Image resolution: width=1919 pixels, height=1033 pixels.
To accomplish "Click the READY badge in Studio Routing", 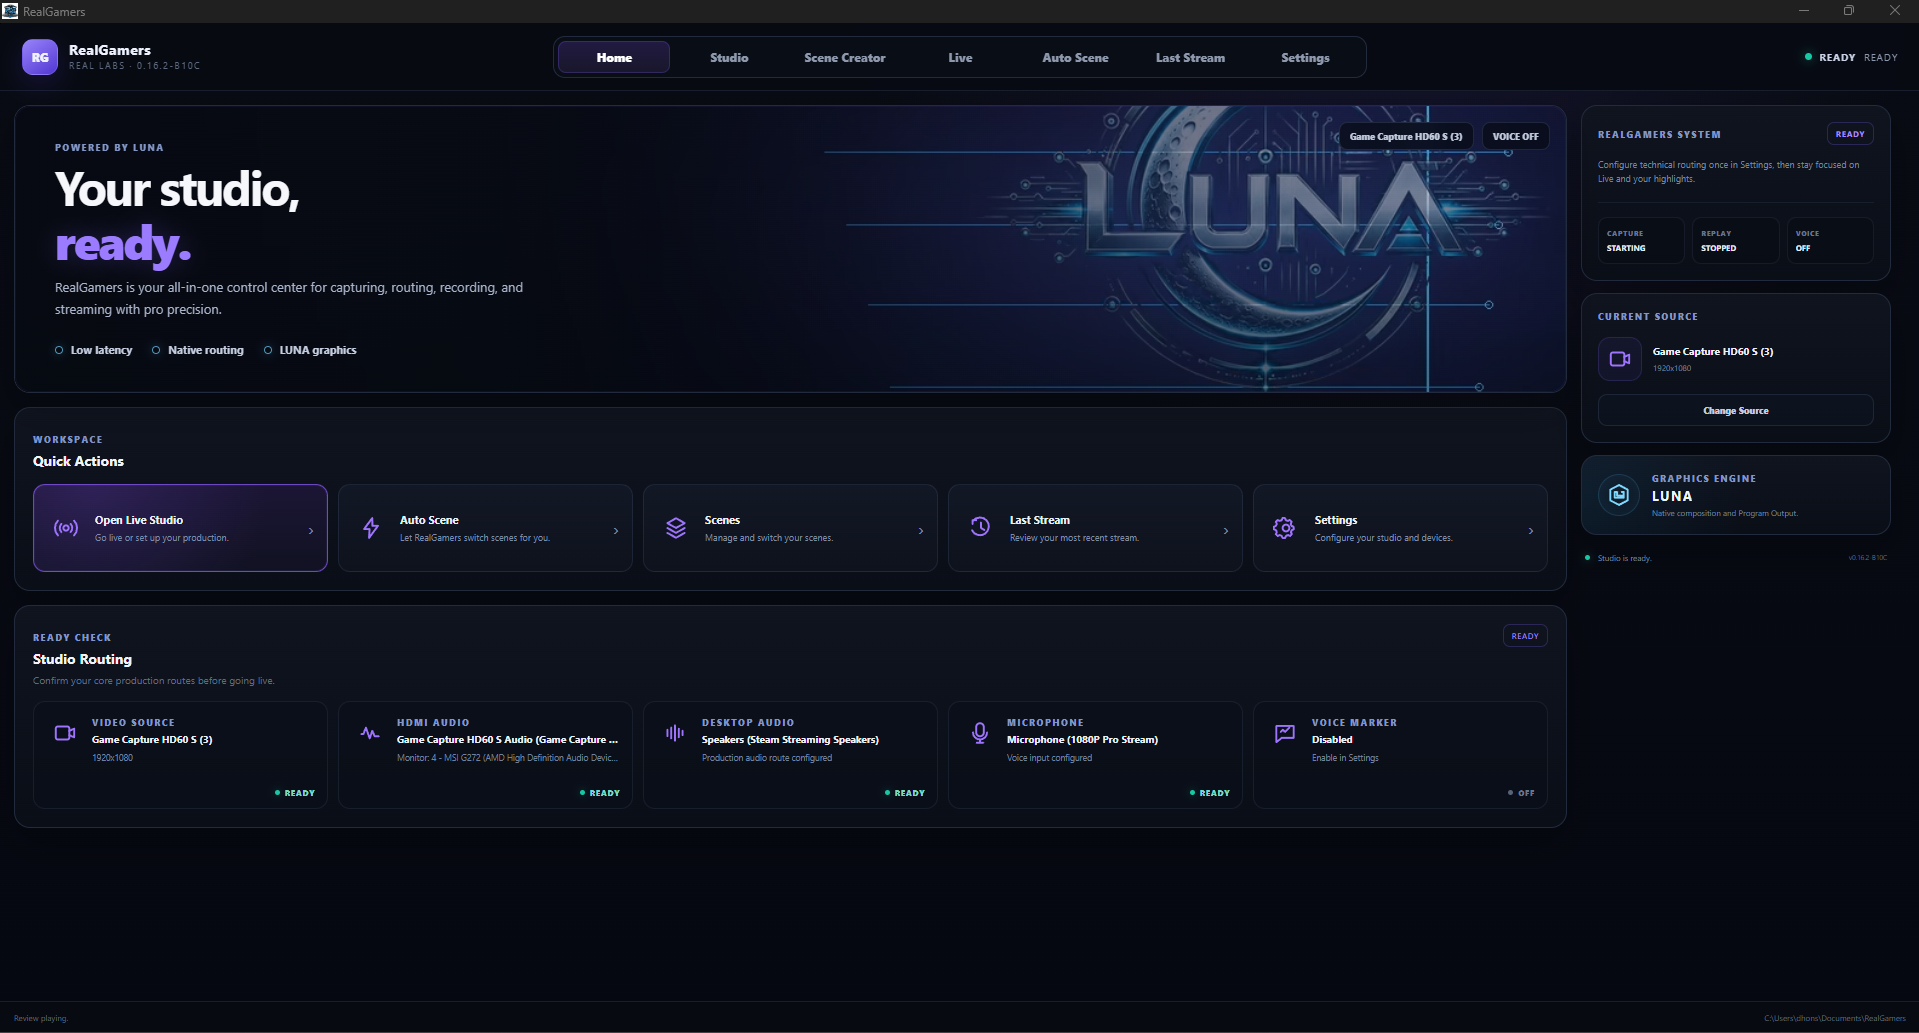I will [x=1525, y=636].
